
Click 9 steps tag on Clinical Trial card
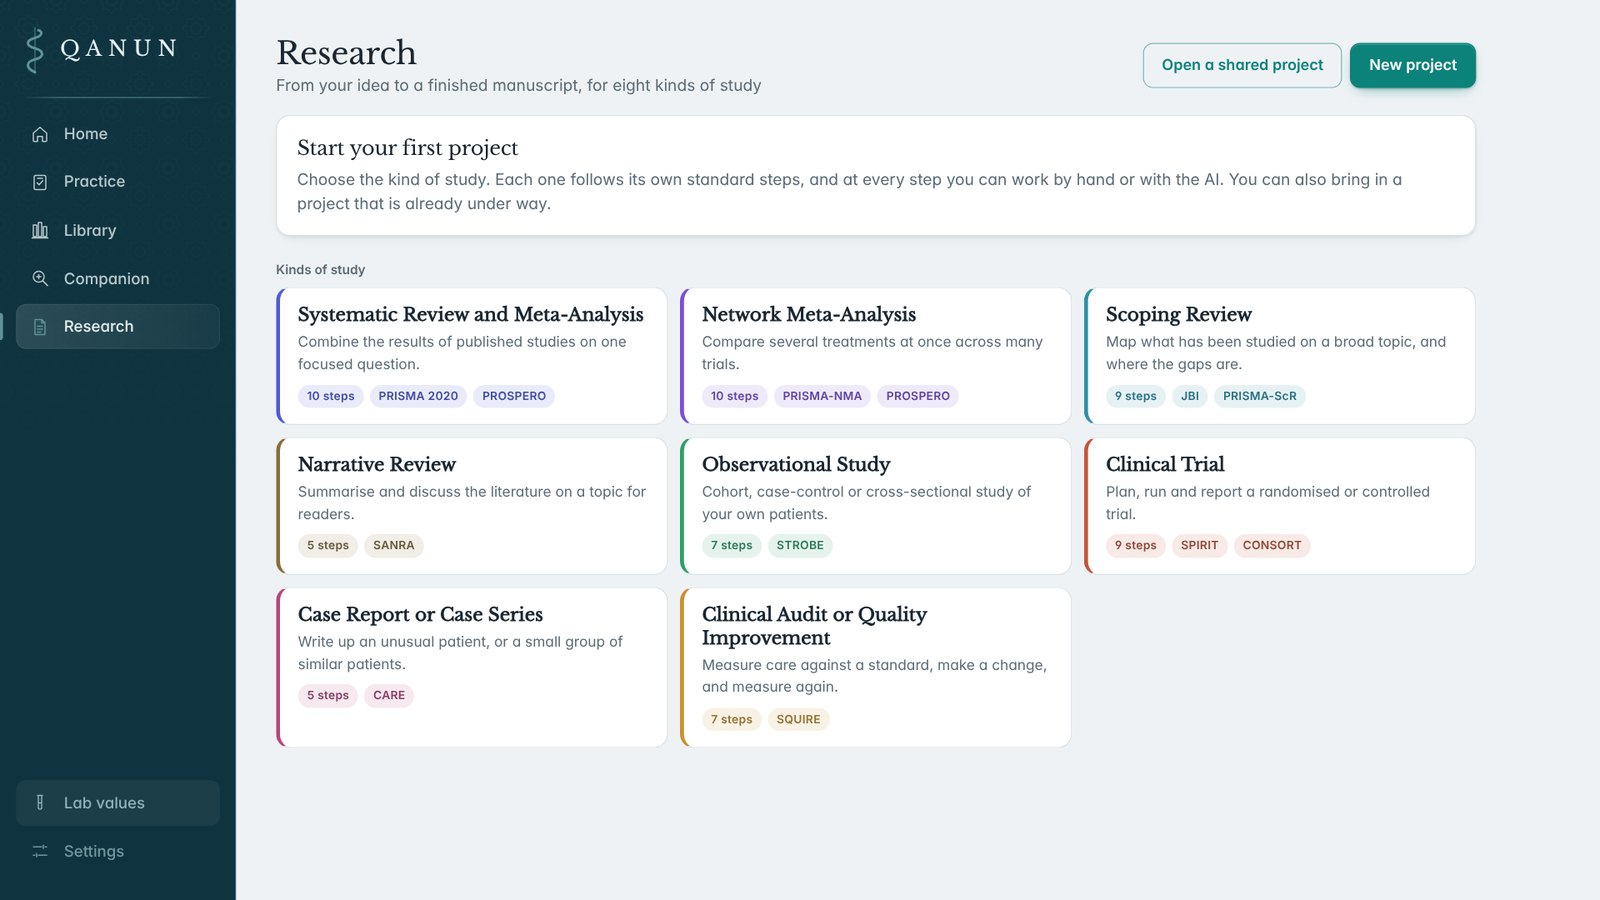(x=1135, y=546)
